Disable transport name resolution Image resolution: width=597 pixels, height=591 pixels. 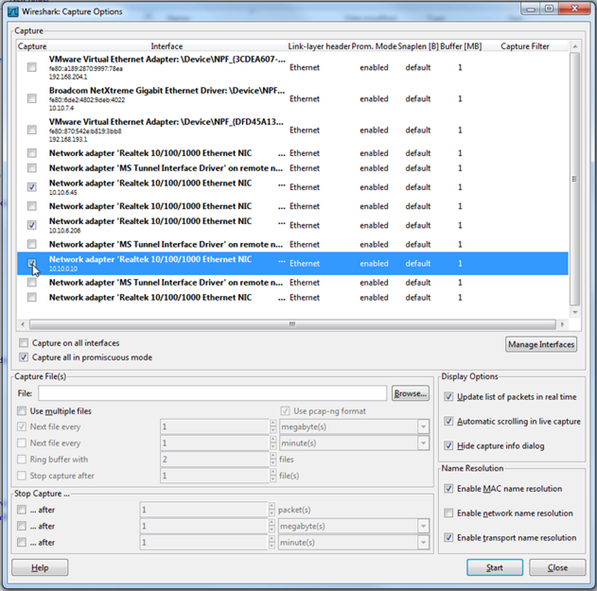[x=449, y=537]
